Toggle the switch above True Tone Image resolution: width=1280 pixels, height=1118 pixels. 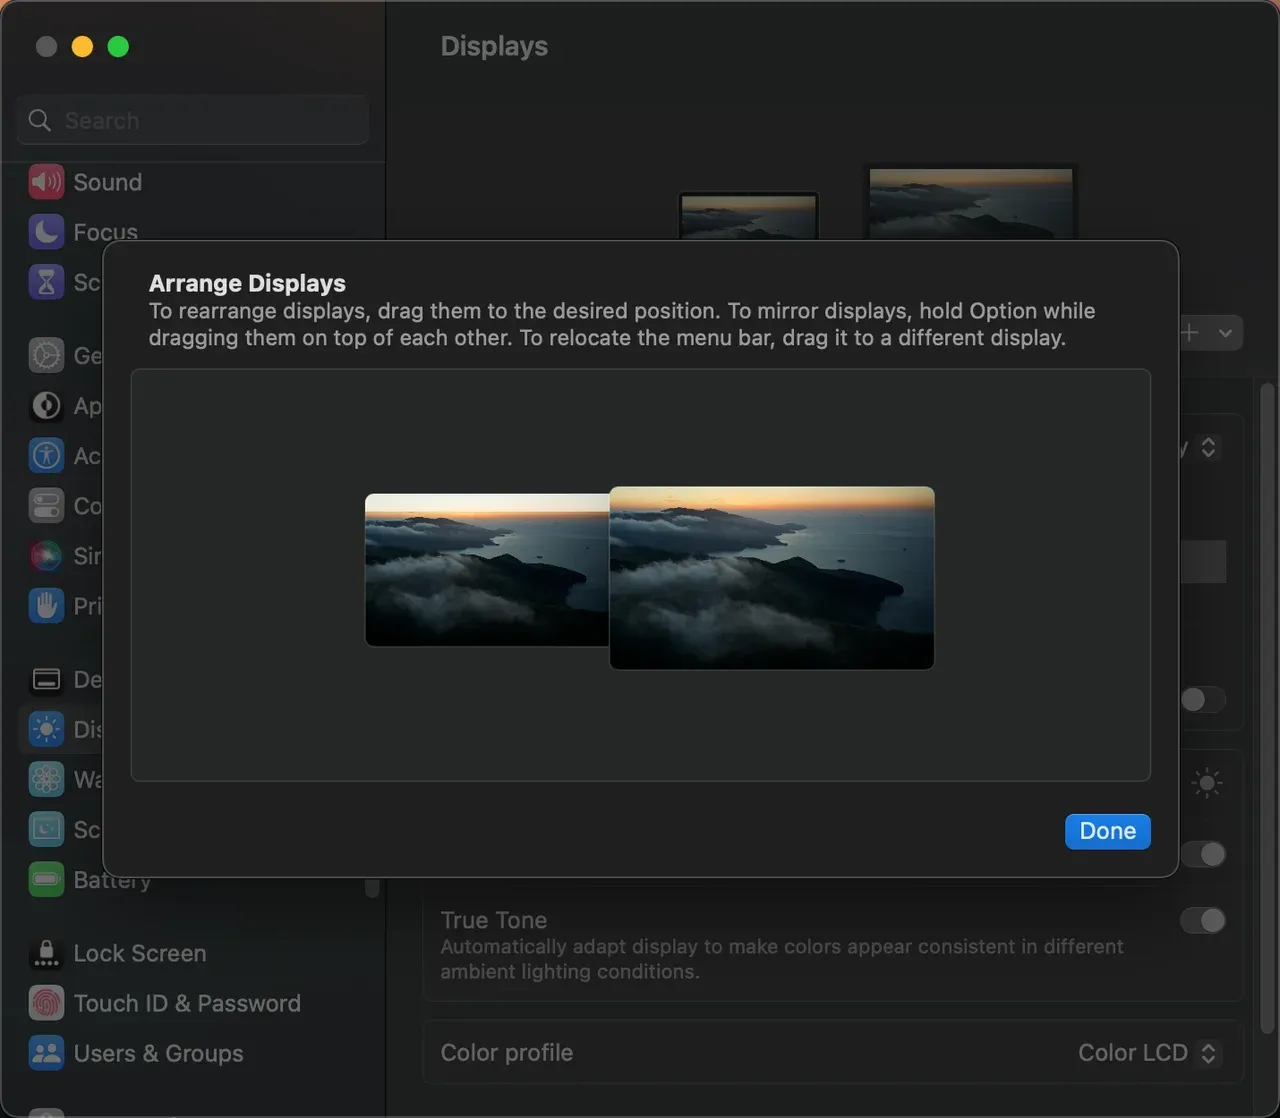(1203, 854)
